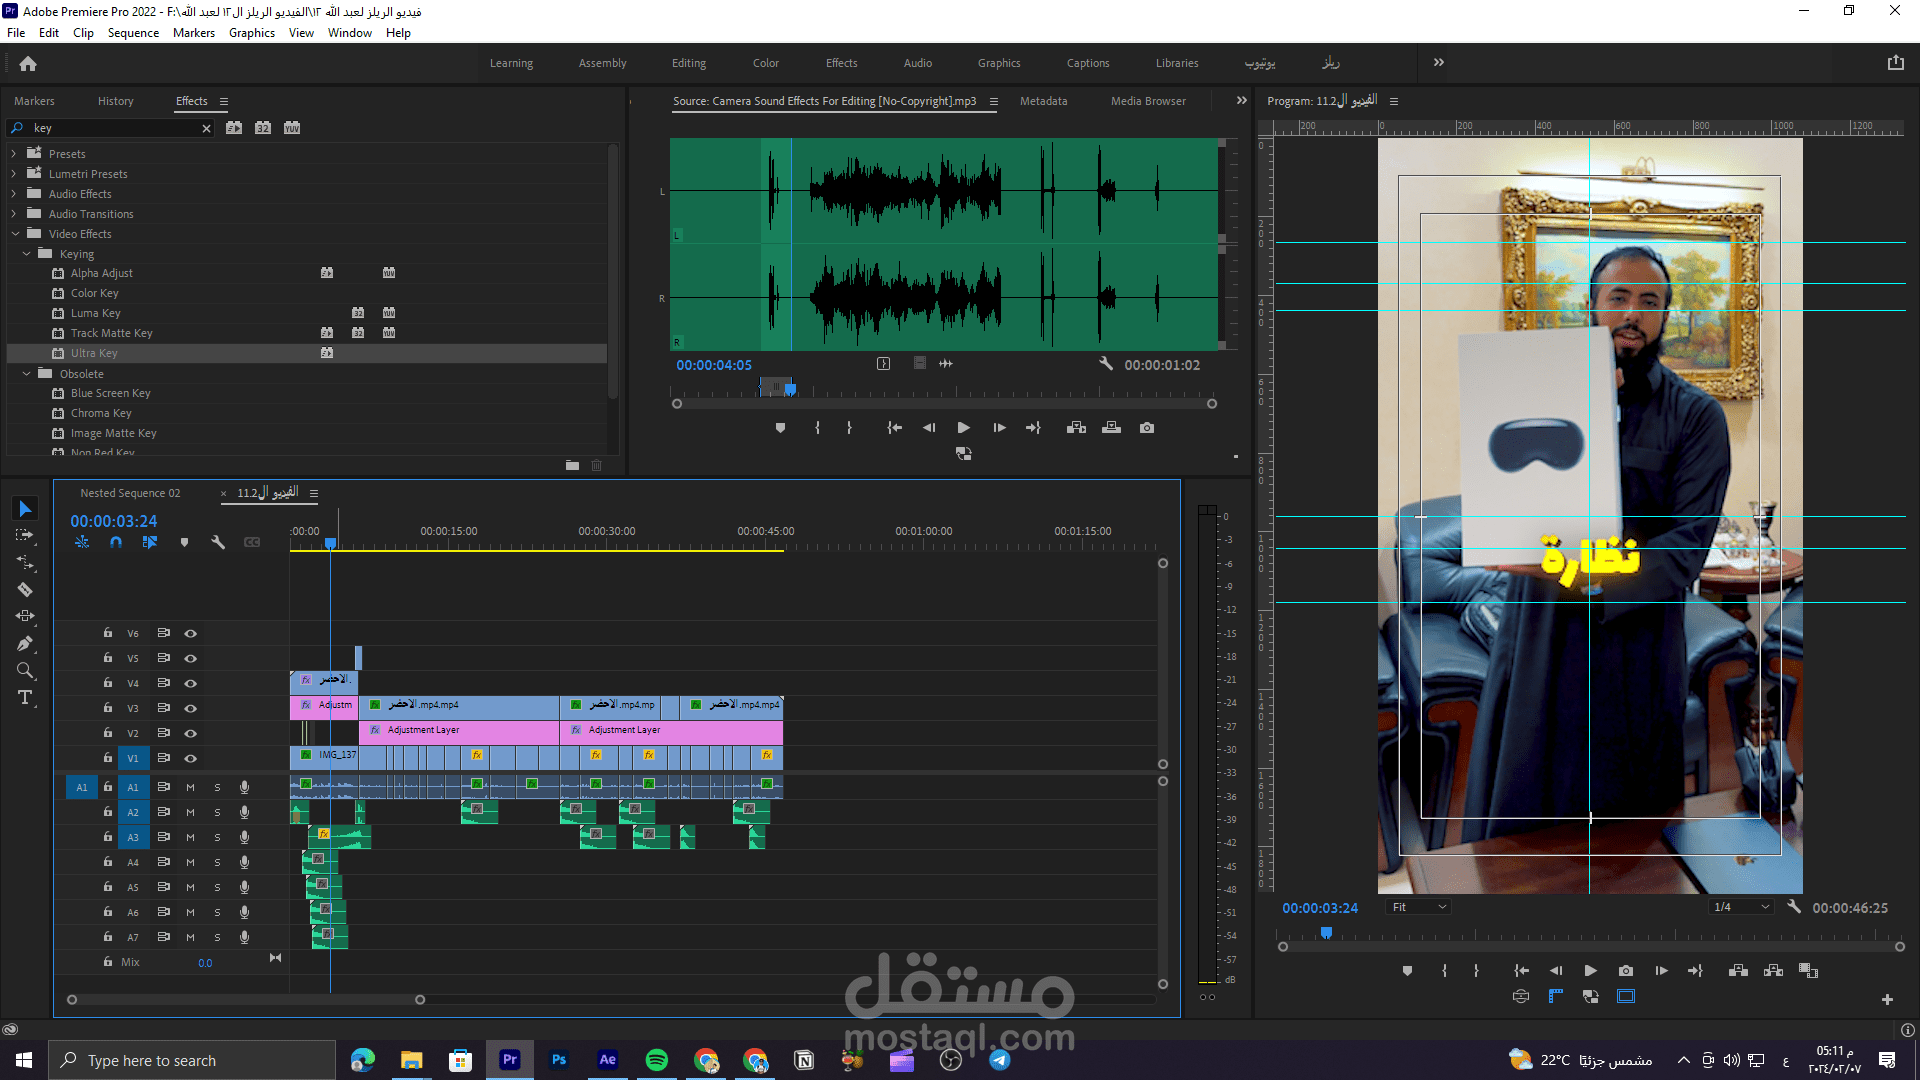Expand the Audio Effects folder
Viewport: 1920px width, 1080px height.
pos(14,194)
